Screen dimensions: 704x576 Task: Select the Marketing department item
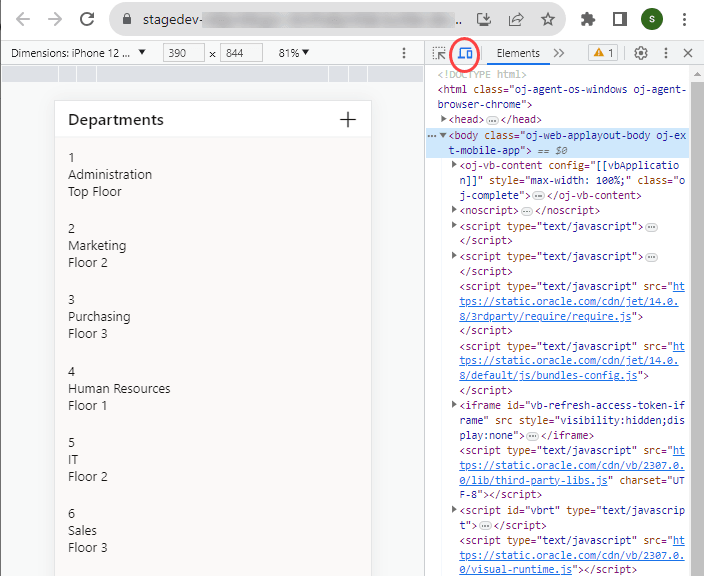213,246
